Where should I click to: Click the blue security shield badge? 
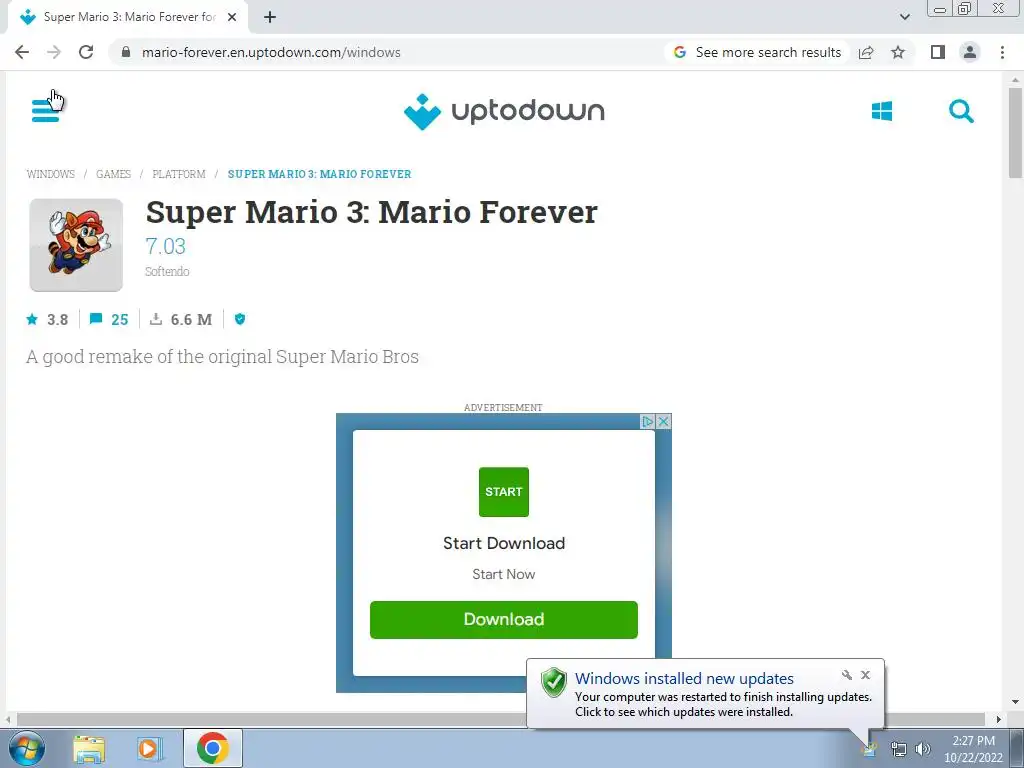point(240,319)
